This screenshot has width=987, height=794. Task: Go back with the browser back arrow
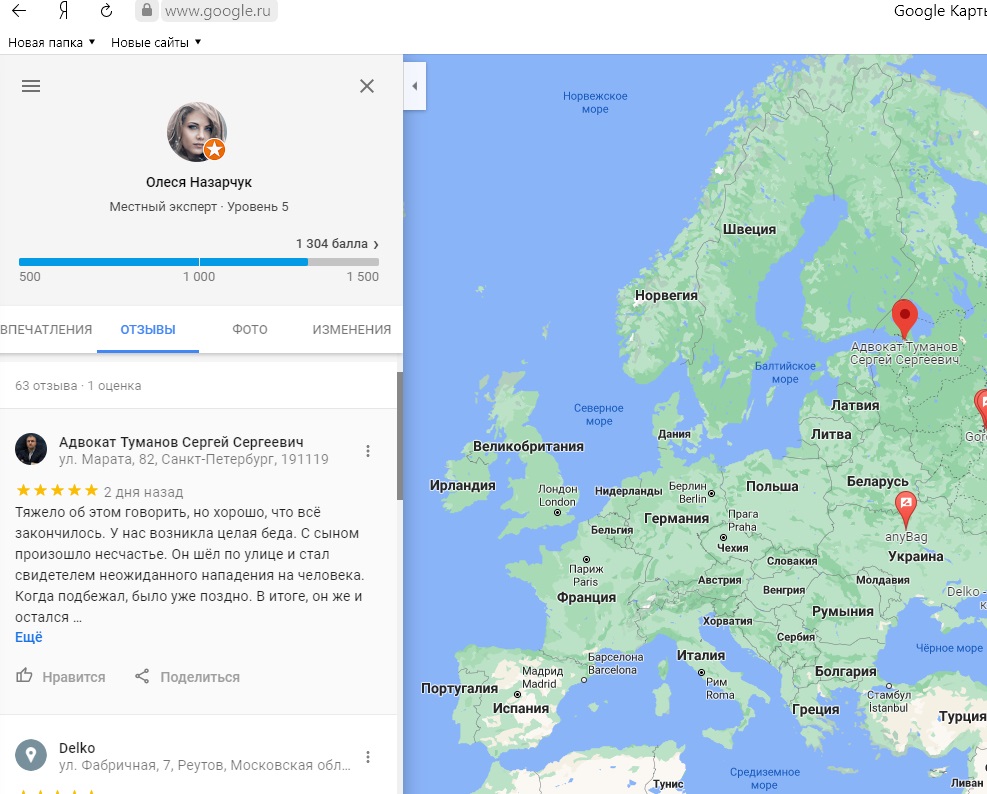pyautogui.click(x=20, y=11)
